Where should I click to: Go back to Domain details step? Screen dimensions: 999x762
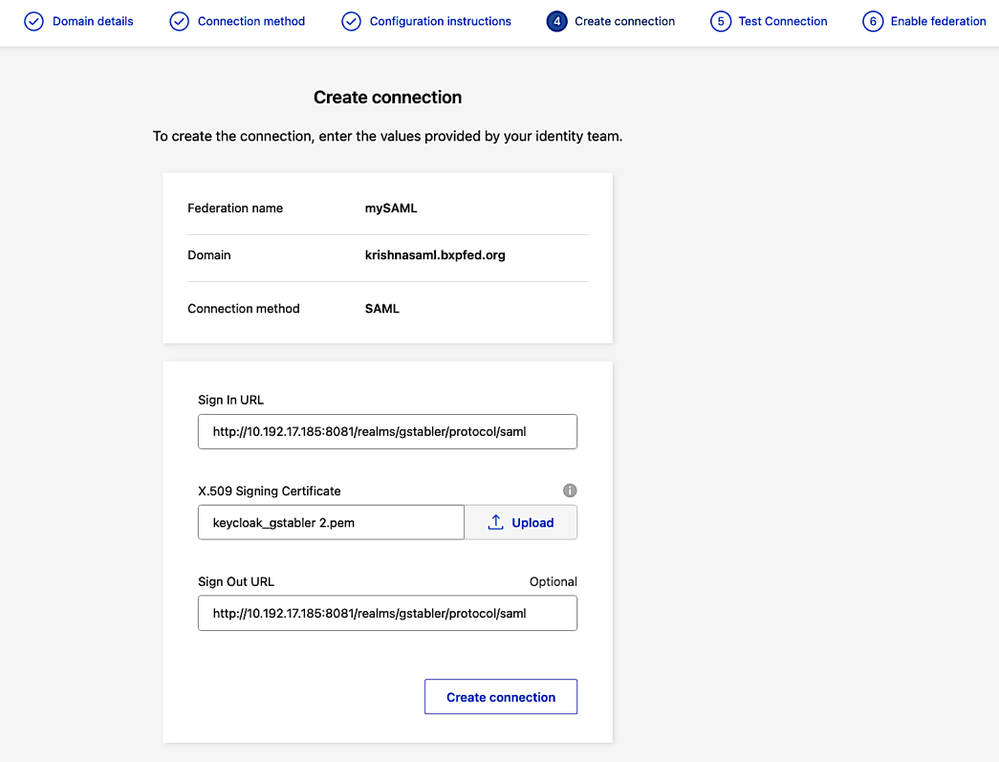92,21
